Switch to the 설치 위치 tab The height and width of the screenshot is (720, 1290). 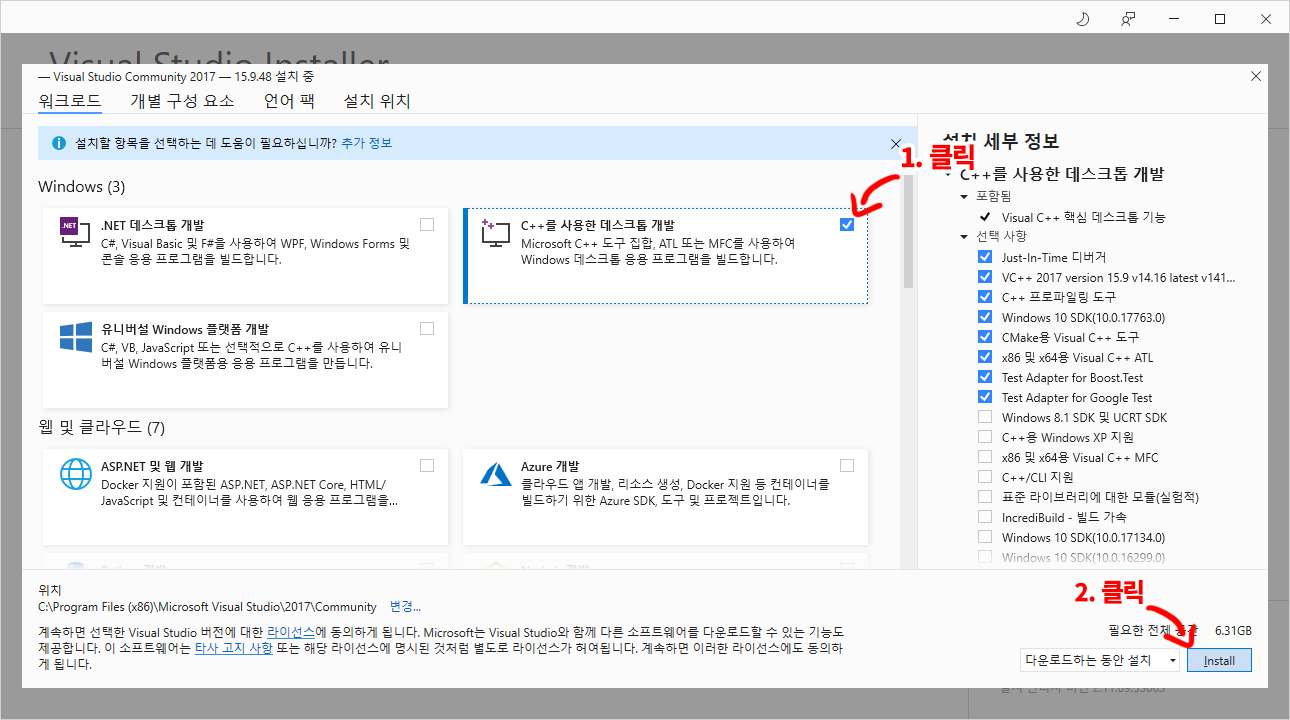(x=377, y=101)
